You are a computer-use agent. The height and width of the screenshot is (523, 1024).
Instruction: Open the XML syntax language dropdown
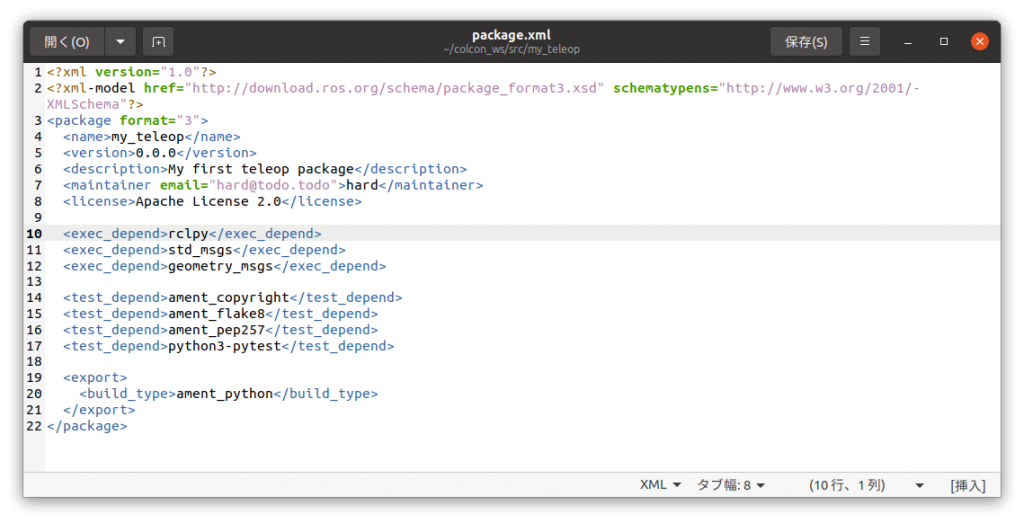pos(660,485)
